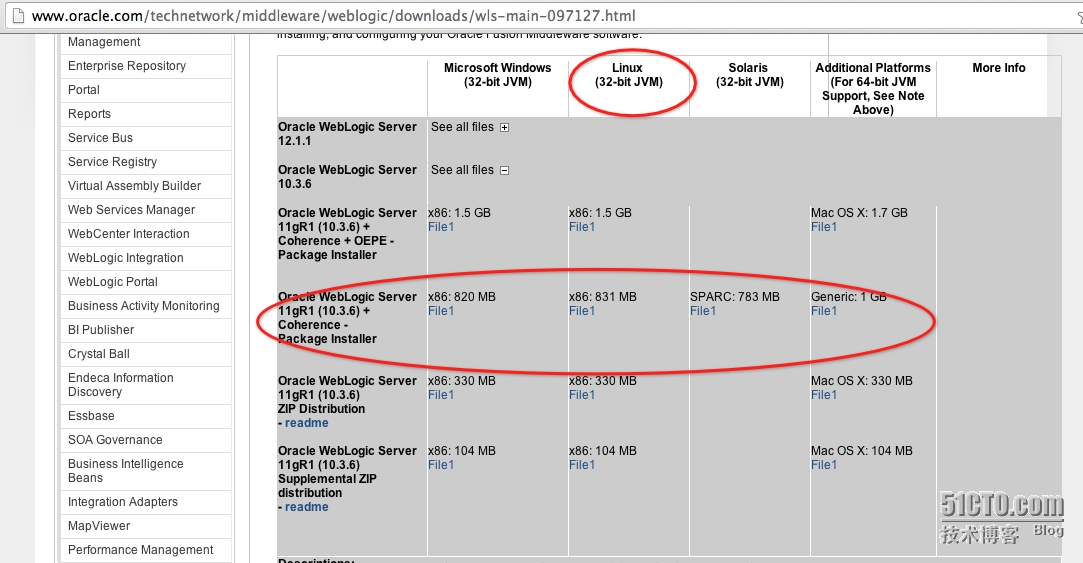Screen dimensions: 1083x563
Task: Expand See all files for WebLogic Server 12.1.1
Action: click(504, 127)
